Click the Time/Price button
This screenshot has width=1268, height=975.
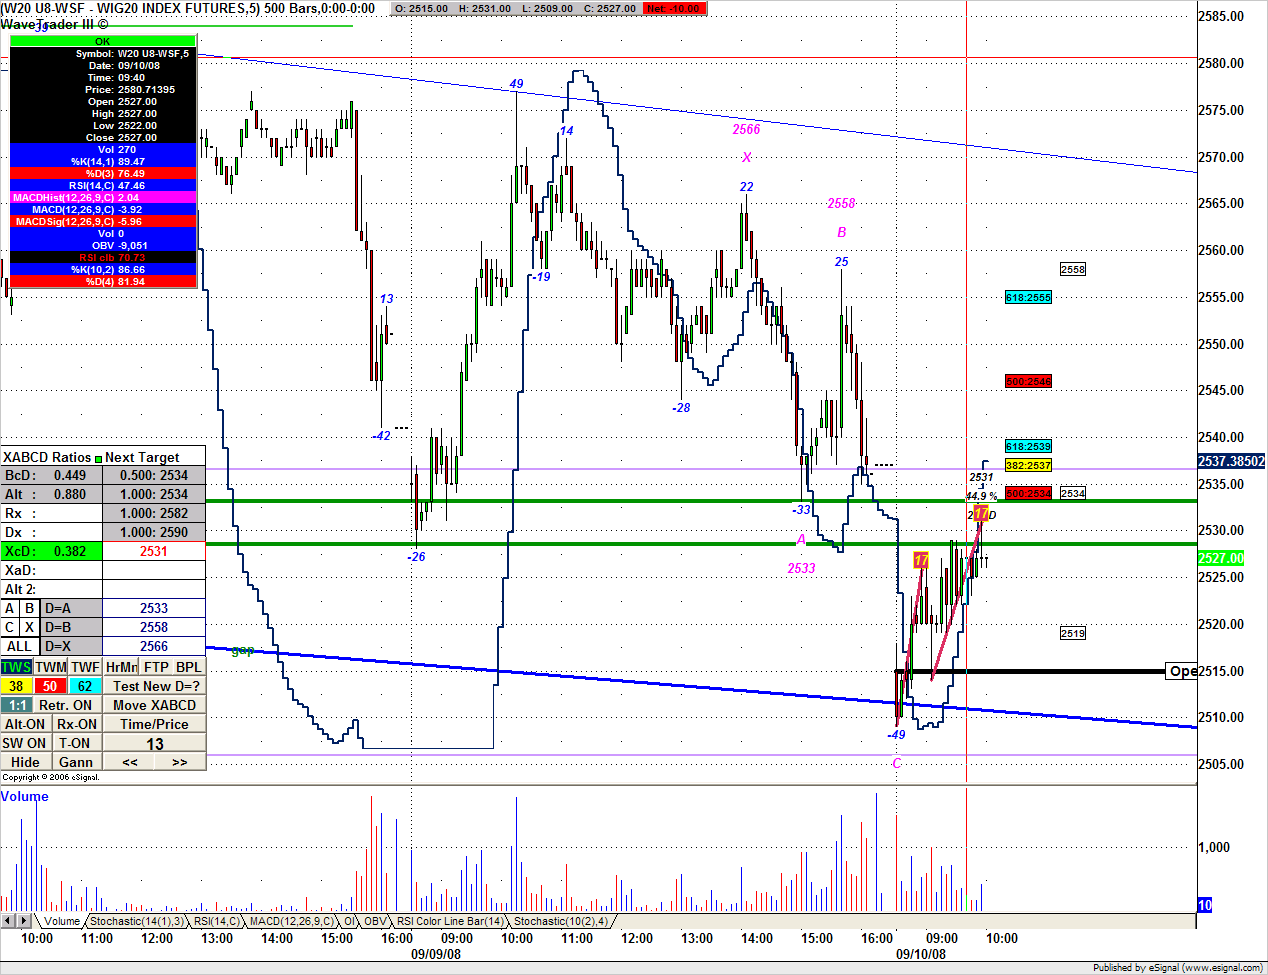(x=155, y=724)
